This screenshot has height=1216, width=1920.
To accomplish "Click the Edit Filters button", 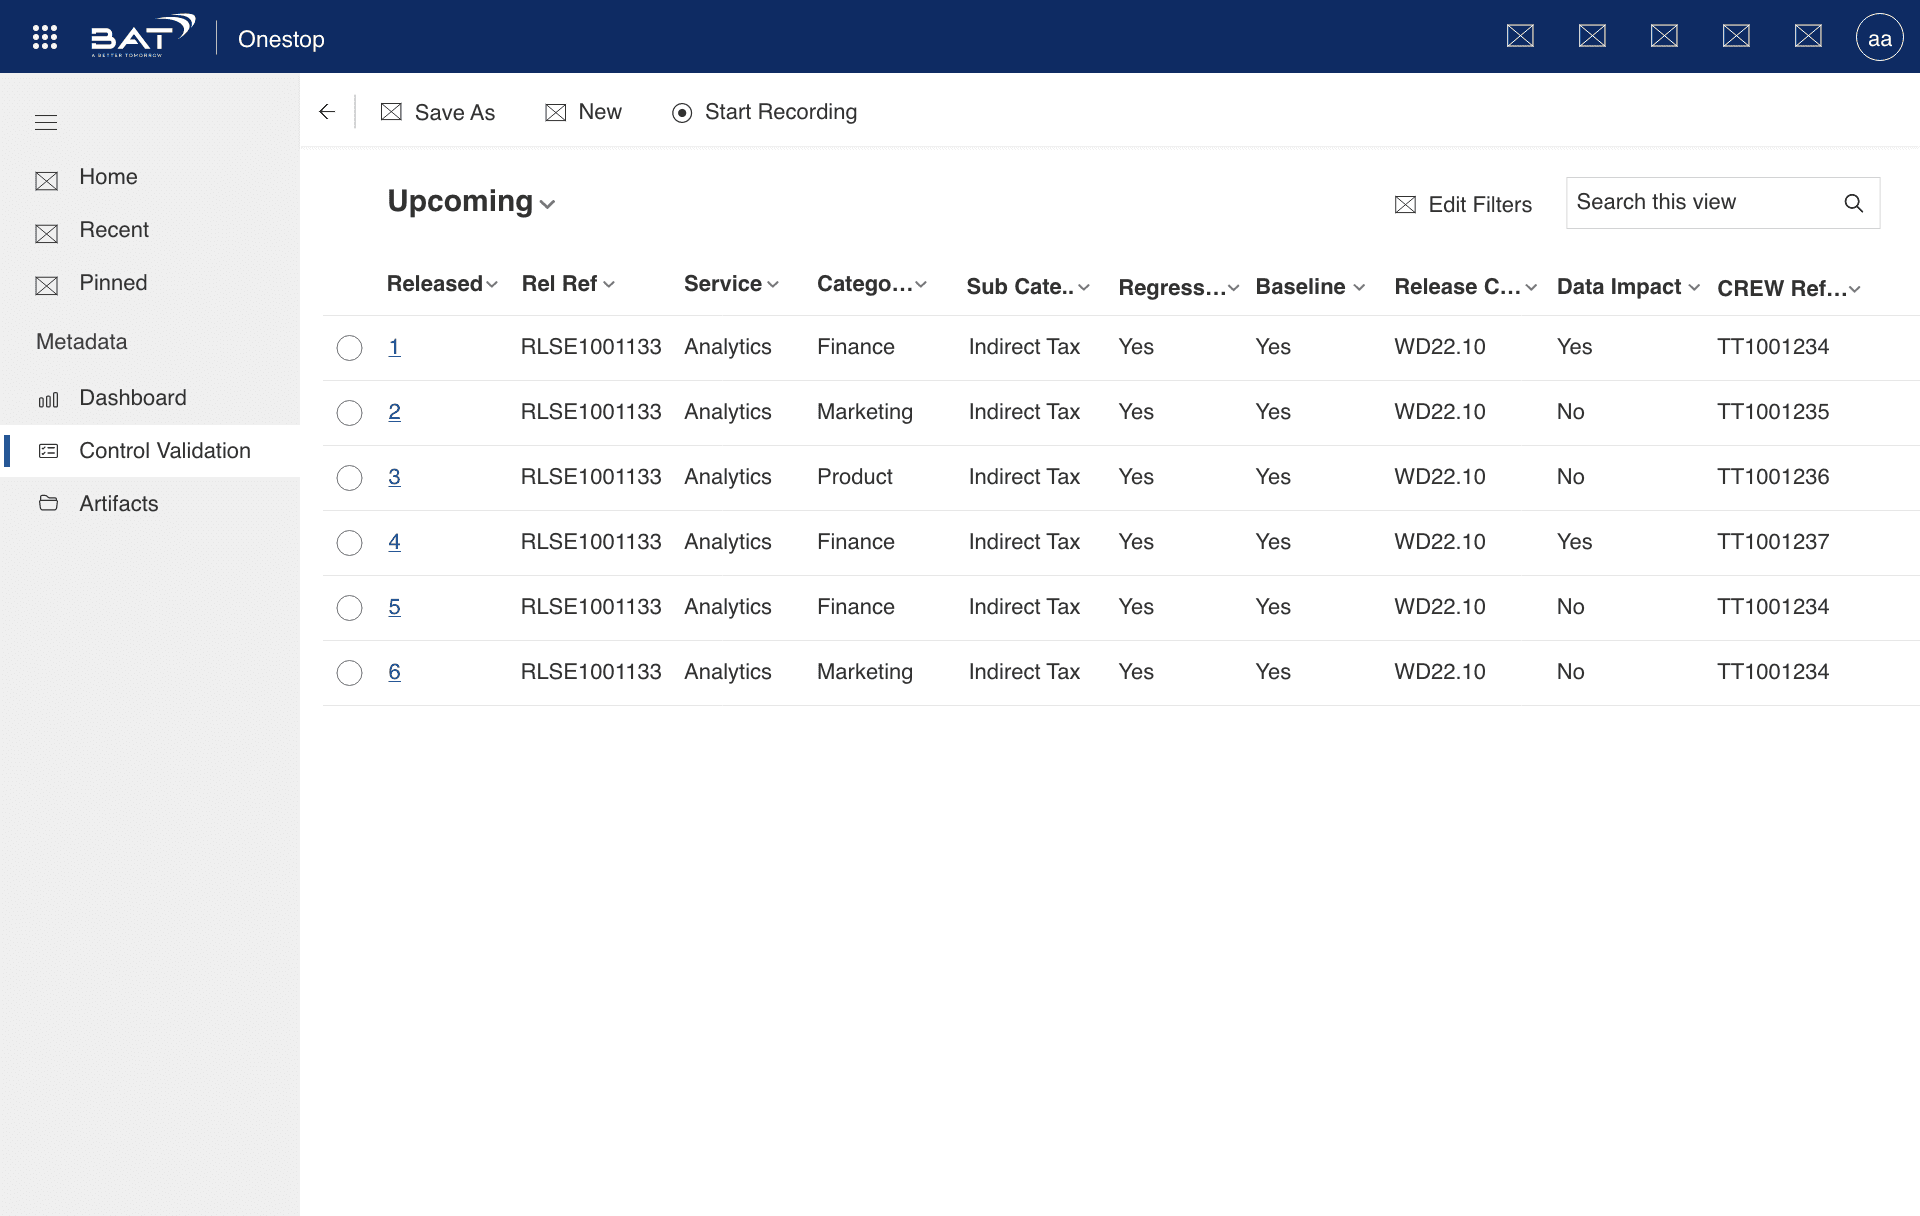I will (1464, 205).
